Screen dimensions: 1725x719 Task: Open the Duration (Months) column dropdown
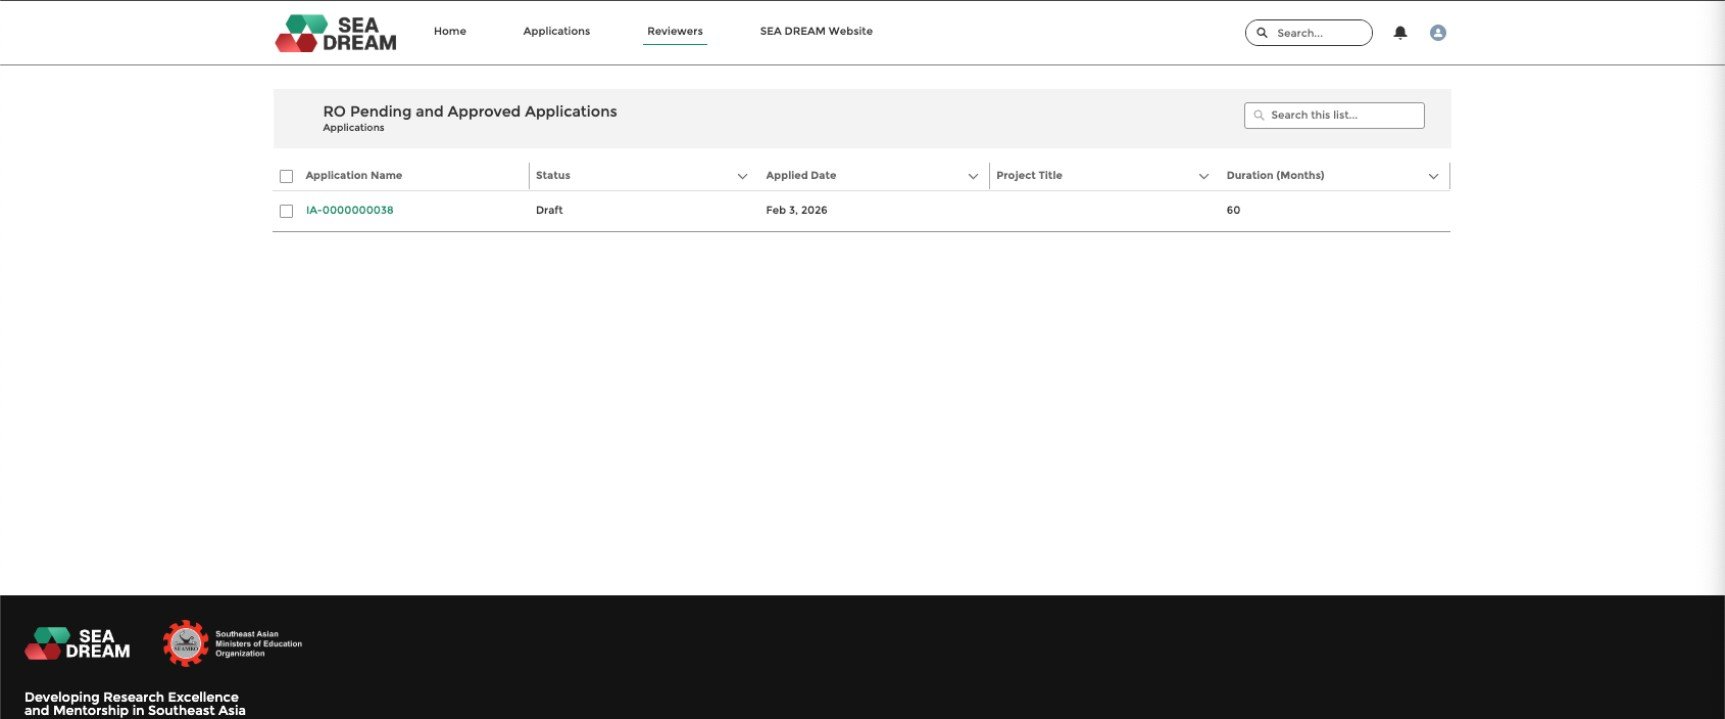pyautogui.click(x=1433, y=176)
